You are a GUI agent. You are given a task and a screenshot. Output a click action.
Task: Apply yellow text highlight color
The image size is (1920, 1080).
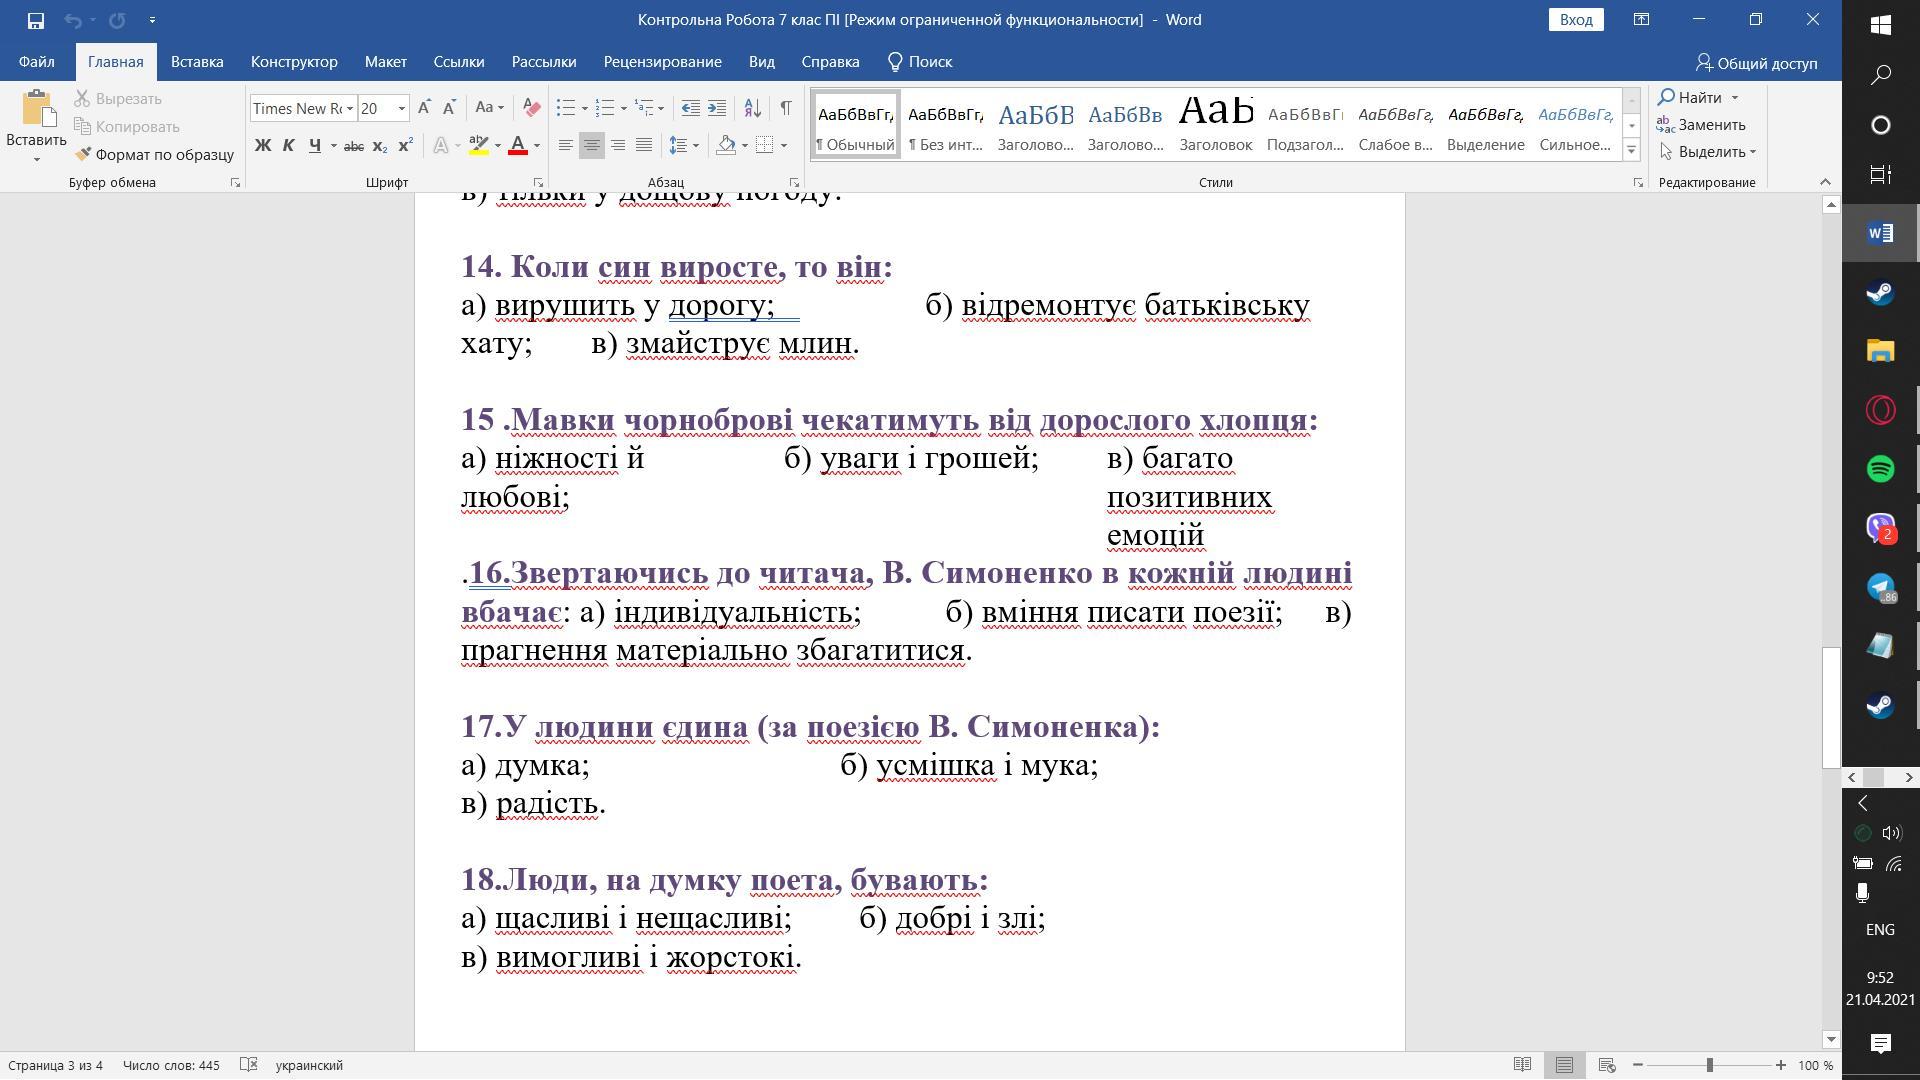click(479, 146)
